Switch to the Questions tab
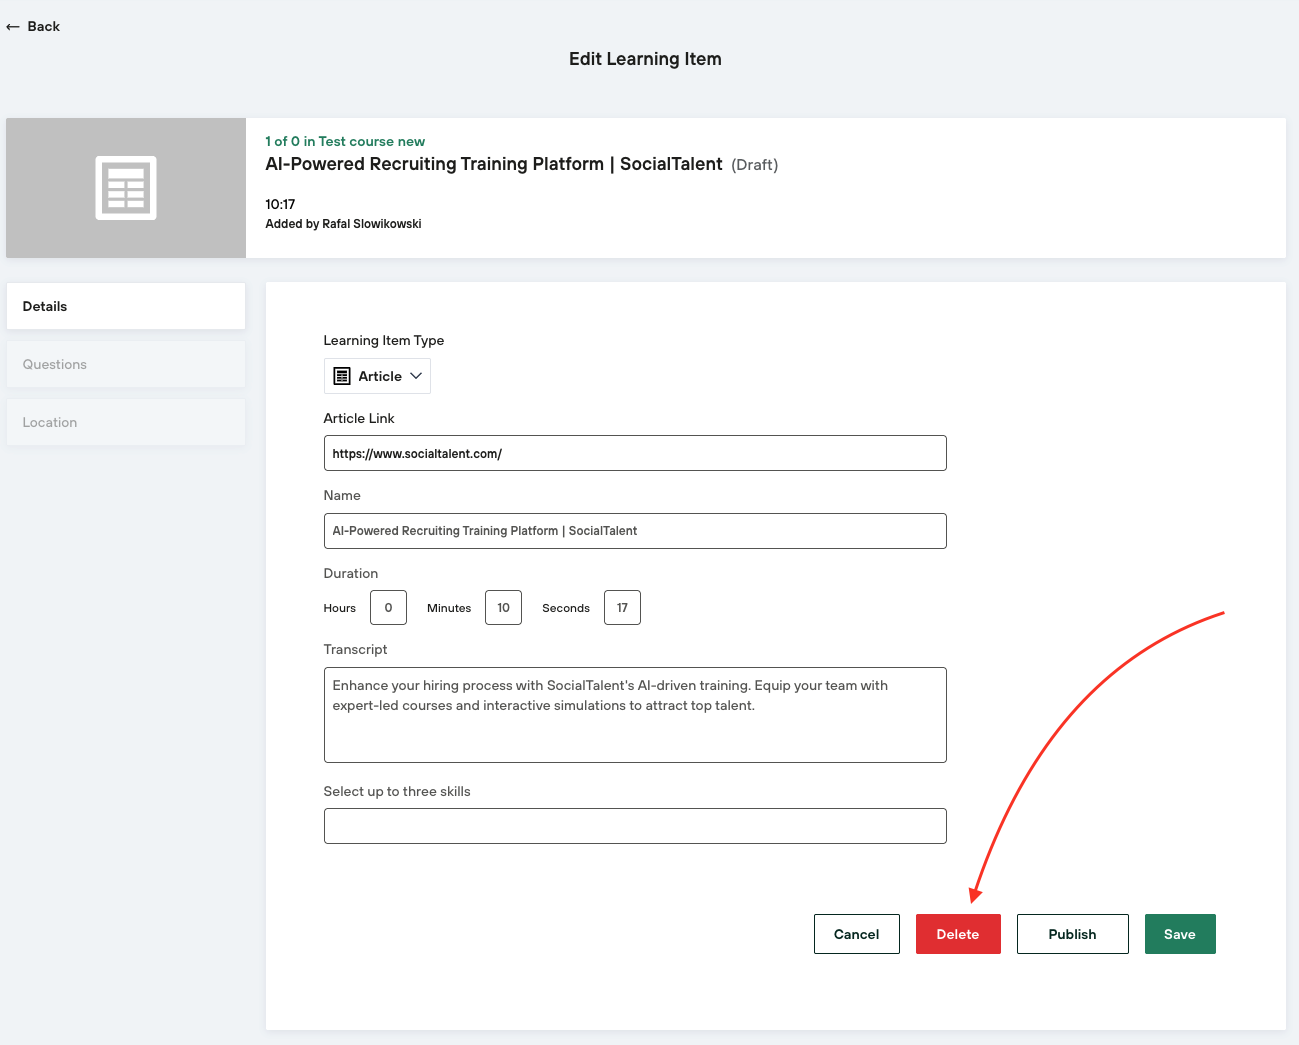This screenshot has height=1045, width=1299. [126, 364]
